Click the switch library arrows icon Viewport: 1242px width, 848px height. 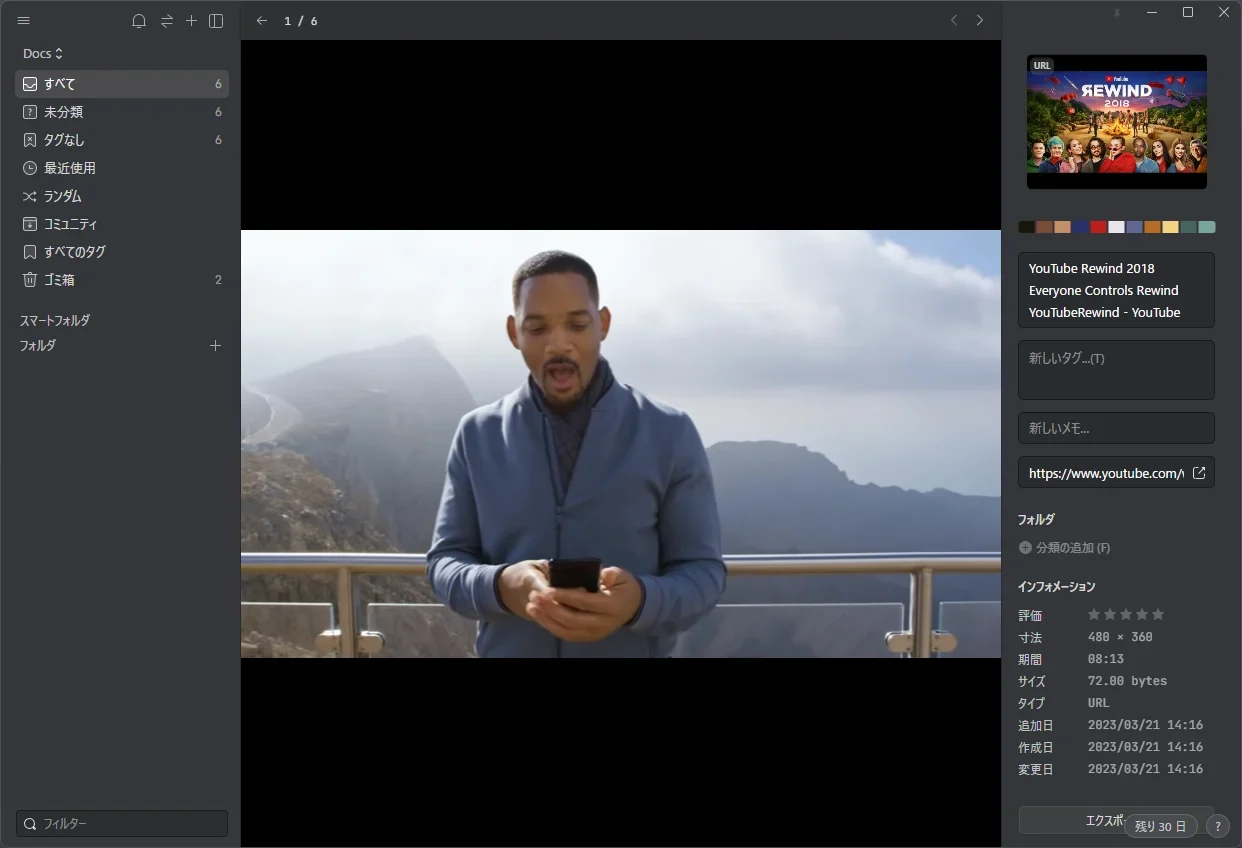(x=167, y=21)
